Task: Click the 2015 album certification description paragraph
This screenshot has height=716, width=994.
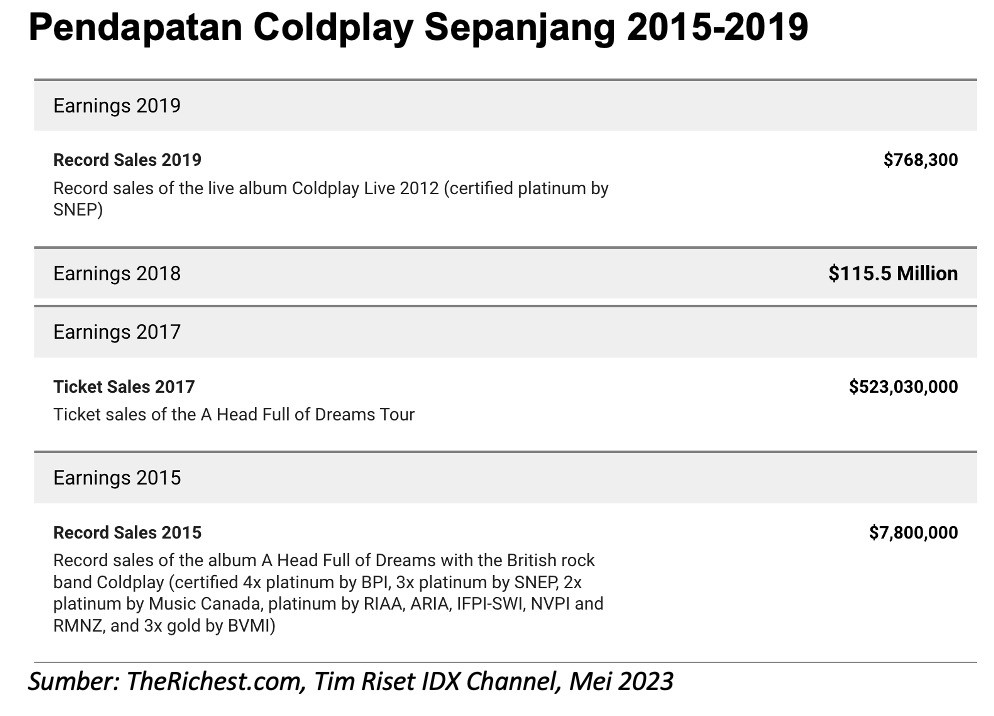Action: click(328, 593)
